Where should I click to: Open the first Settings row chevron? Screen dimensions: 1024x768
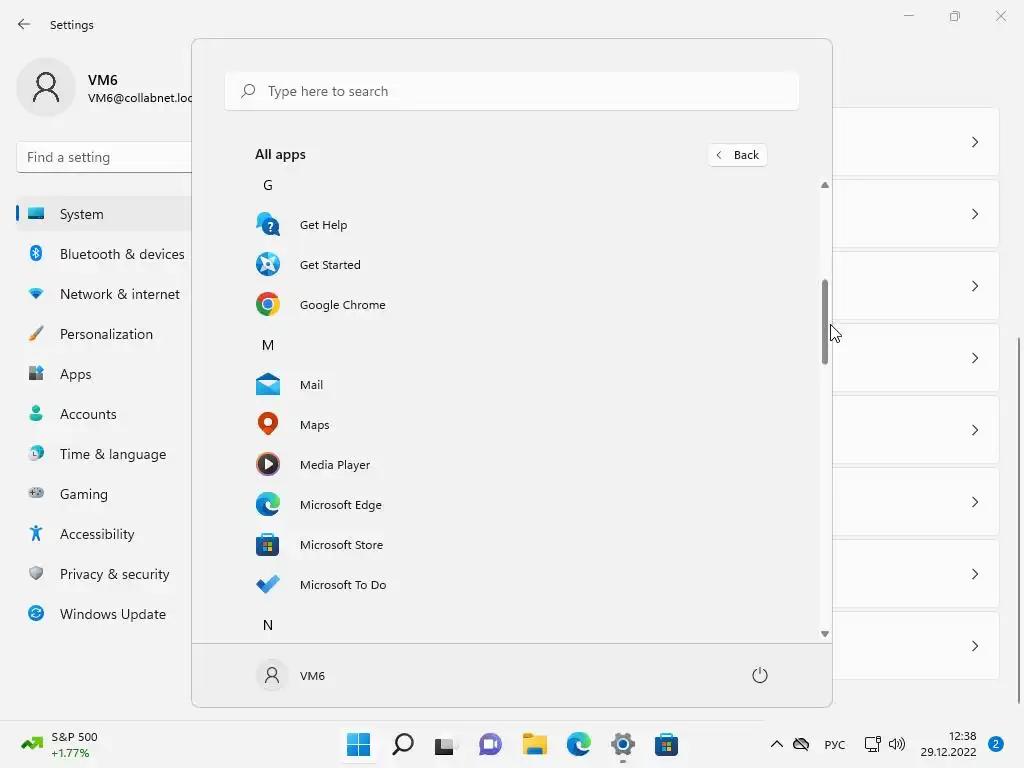coord(975,142)
